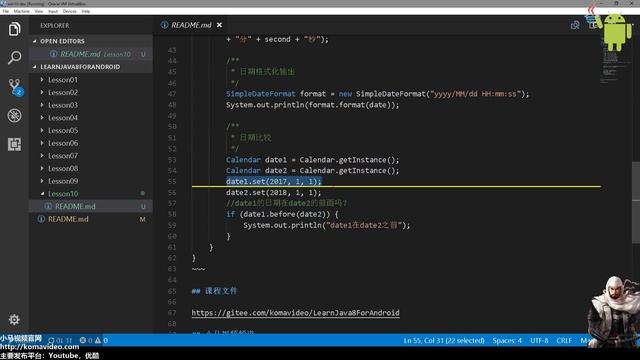Click the if (date1.before(date2)) line
Viewport: 640px width, 360px height.
pyautogui.click(x=282, y=214)
